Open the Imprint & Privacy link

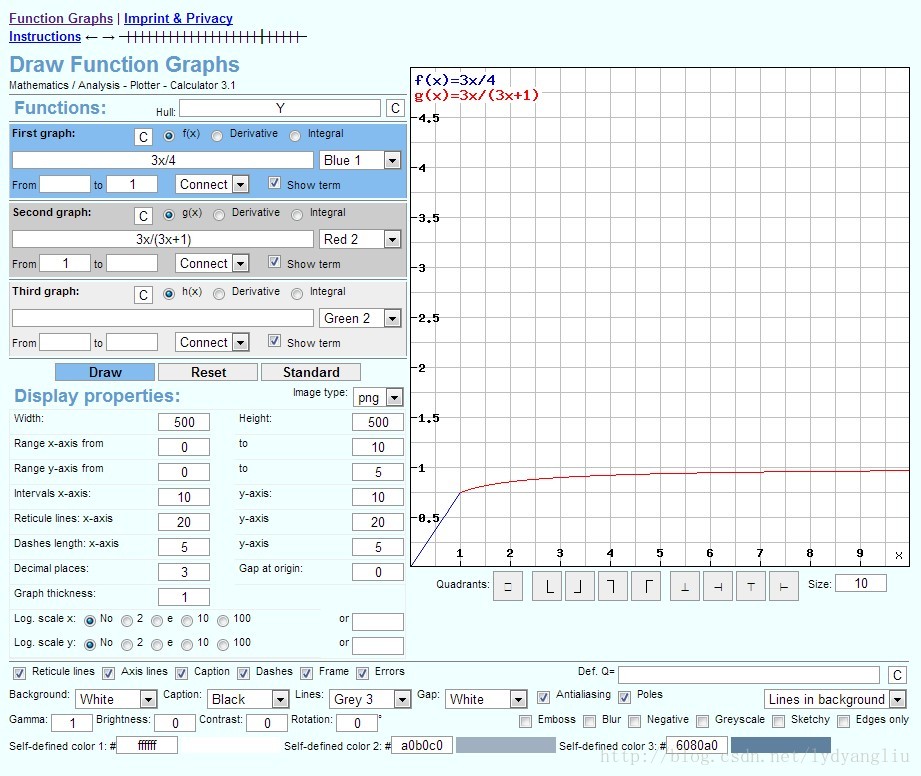(179, 19)
